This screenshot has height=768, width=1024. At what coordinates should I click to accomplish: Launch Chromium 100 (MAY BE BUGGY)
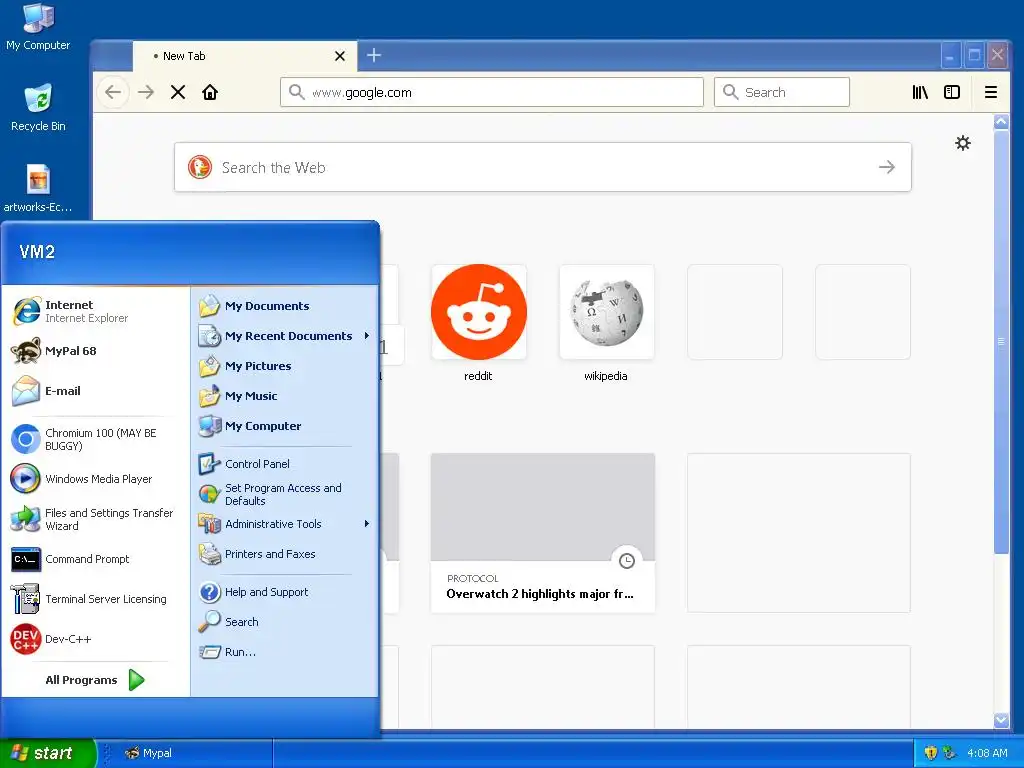[x=95, y=440]
